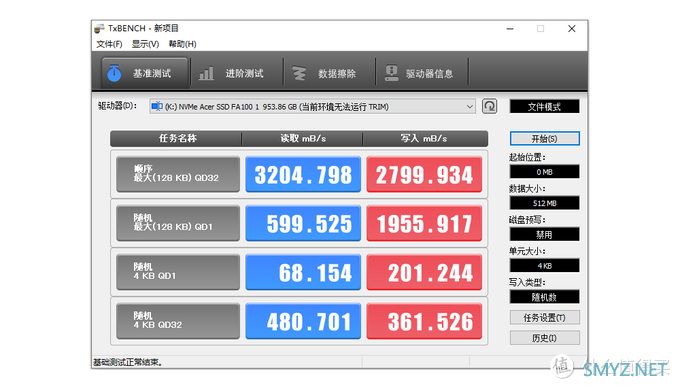
Task: Click the 512 MB data size field
Action: click(544, 203)
